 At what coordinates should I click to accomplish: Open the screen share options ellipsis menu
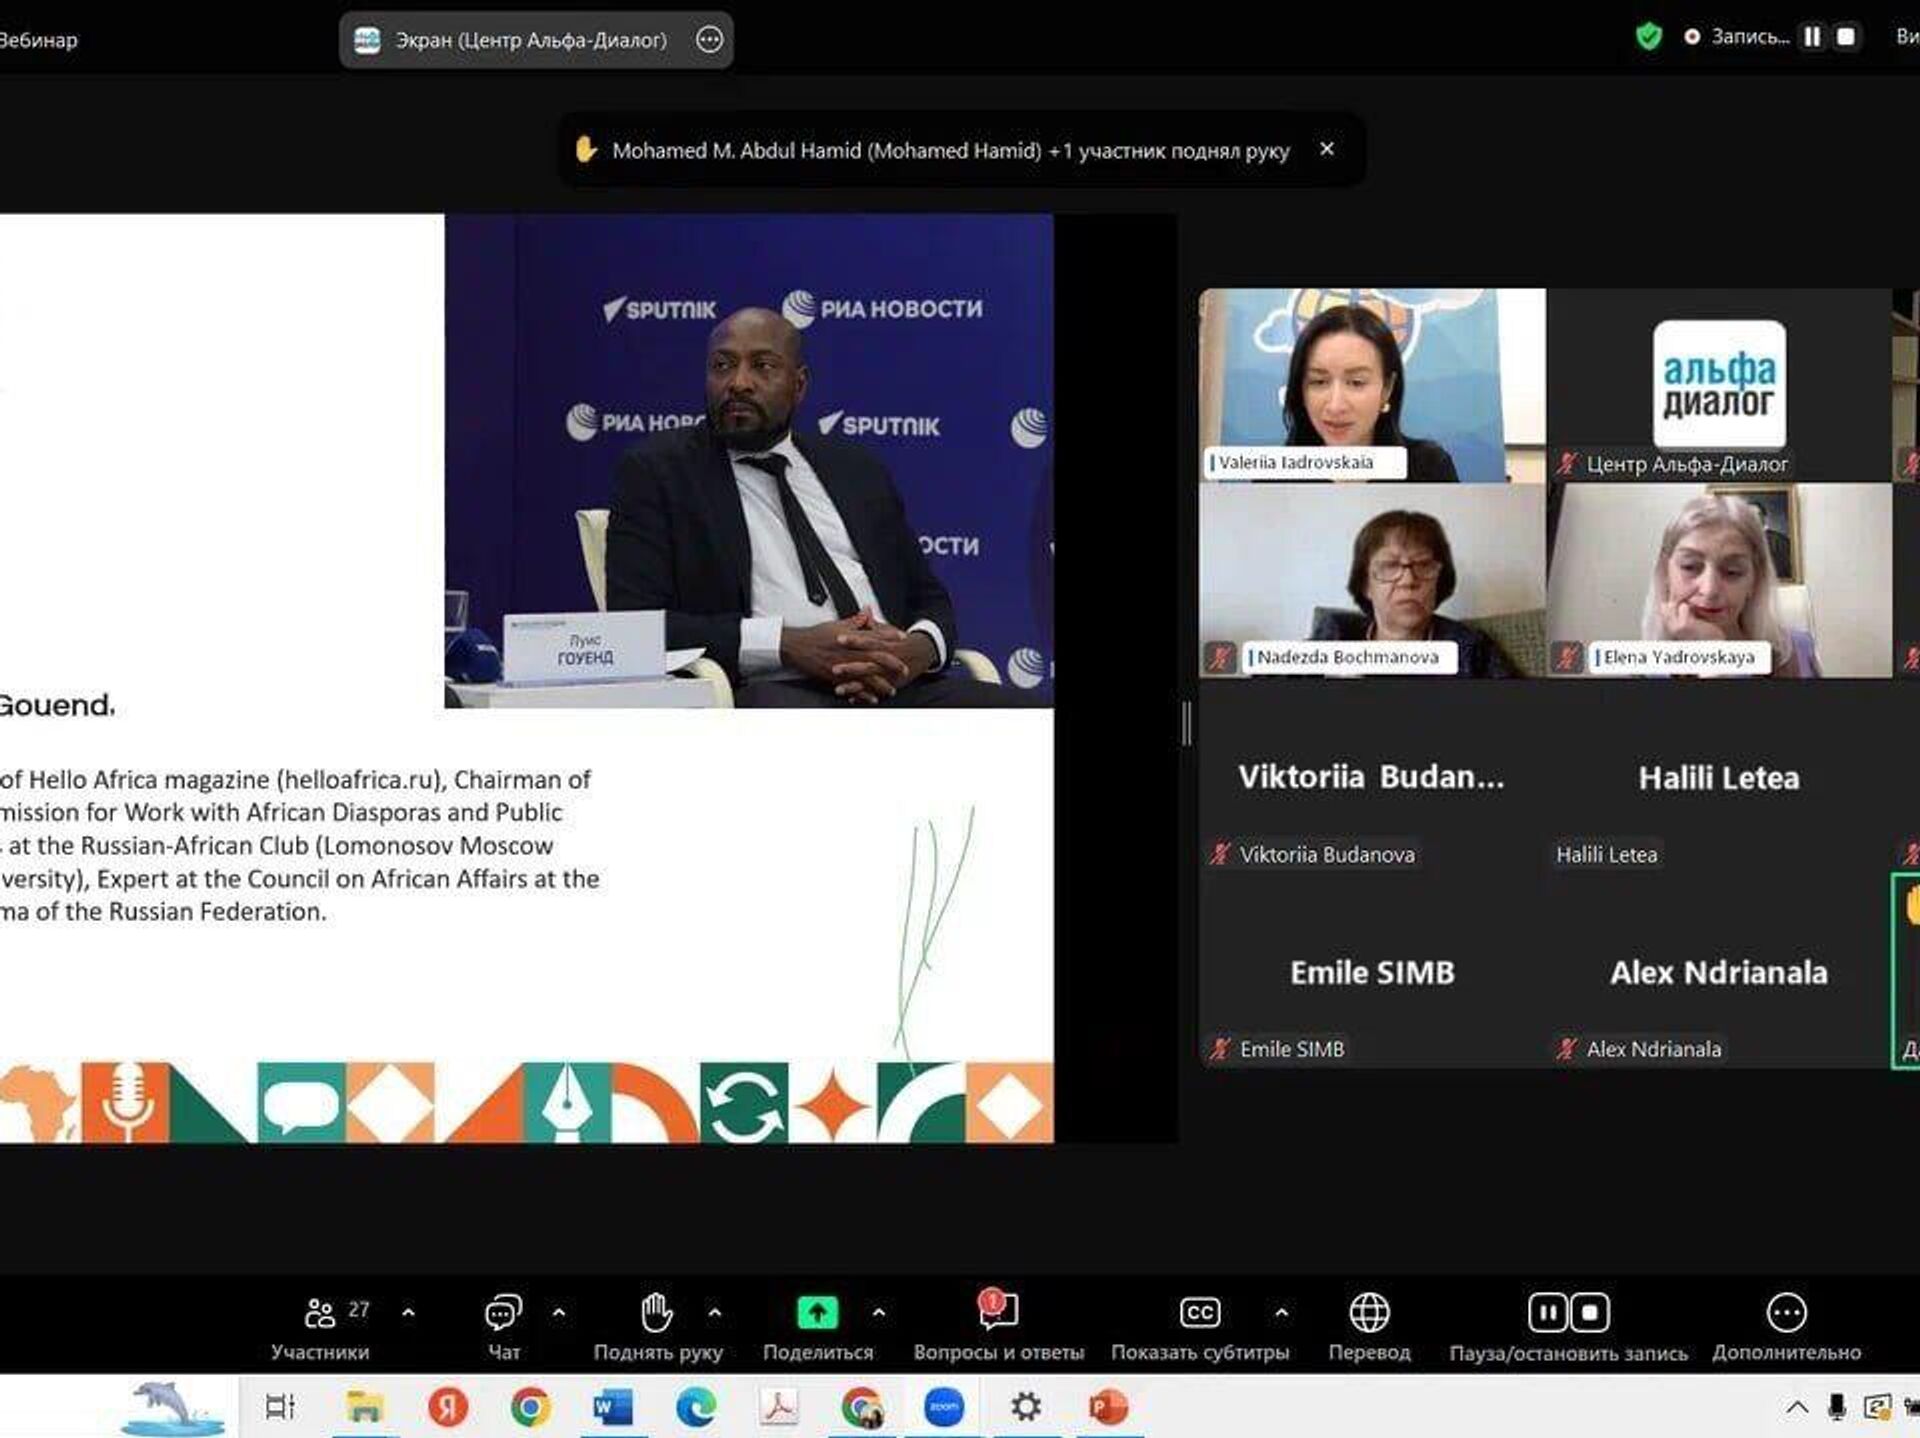pyautogui.click(x=709, y=40)
